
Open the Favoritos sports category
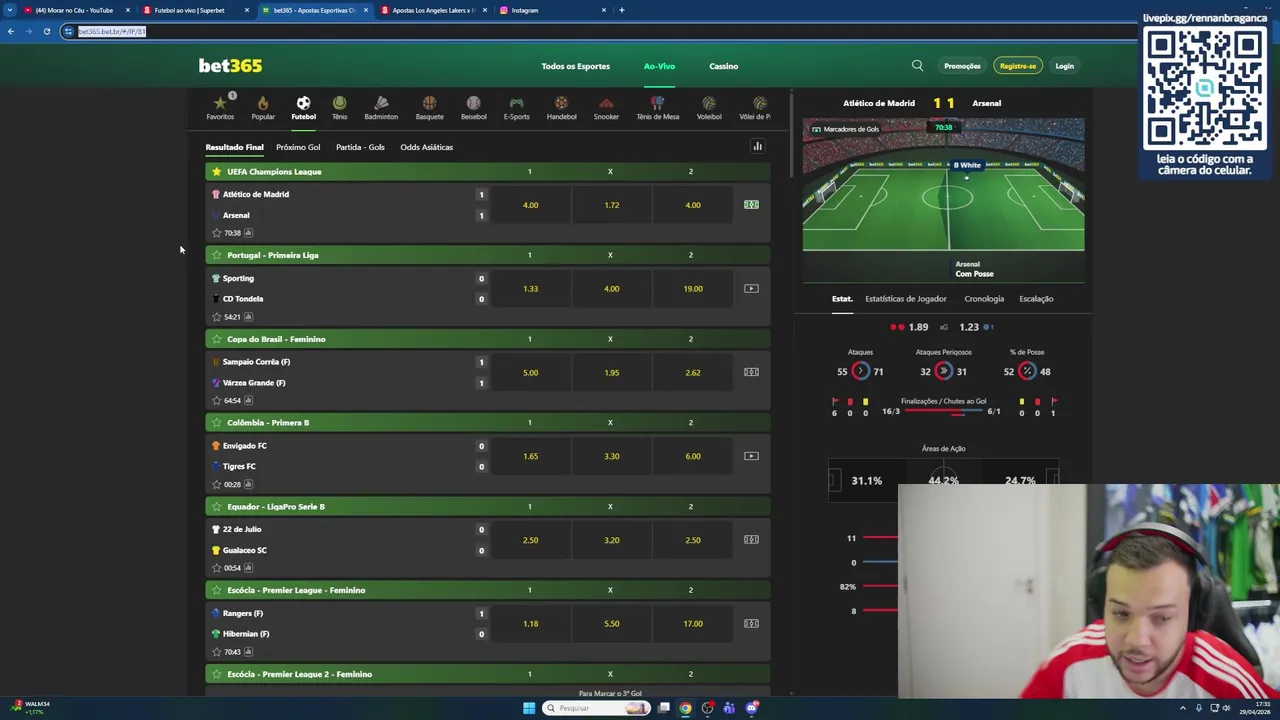(220, 108)
